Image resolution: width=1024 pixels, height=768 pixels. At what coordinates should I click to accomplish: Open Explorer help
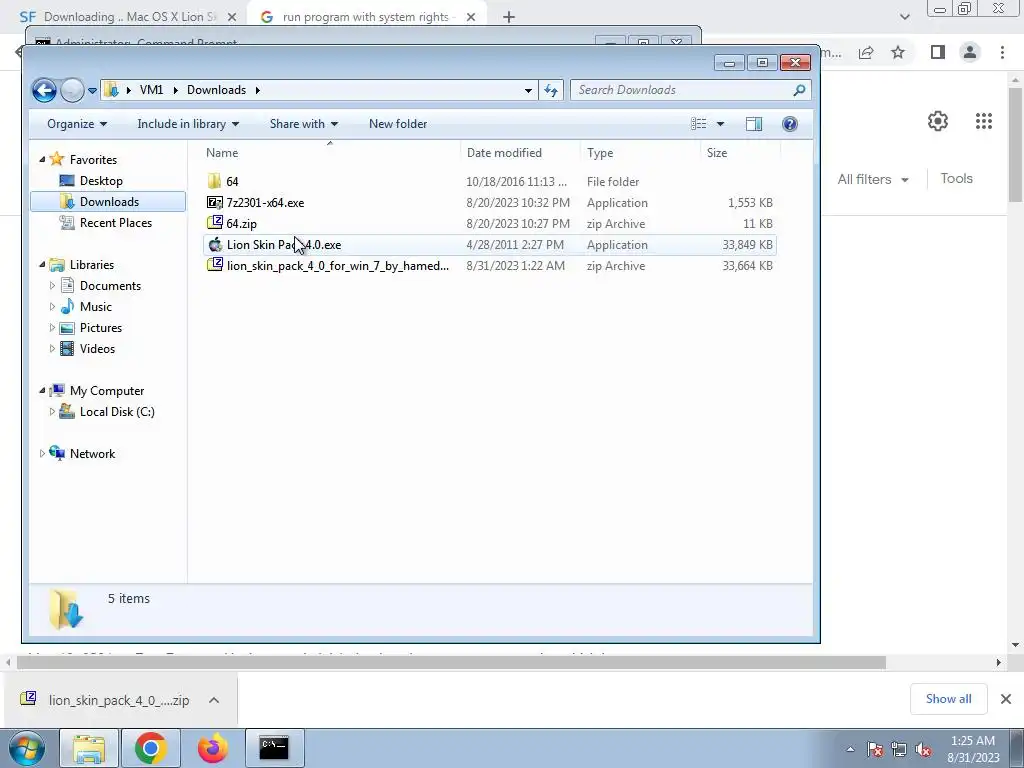coord(790,124)
